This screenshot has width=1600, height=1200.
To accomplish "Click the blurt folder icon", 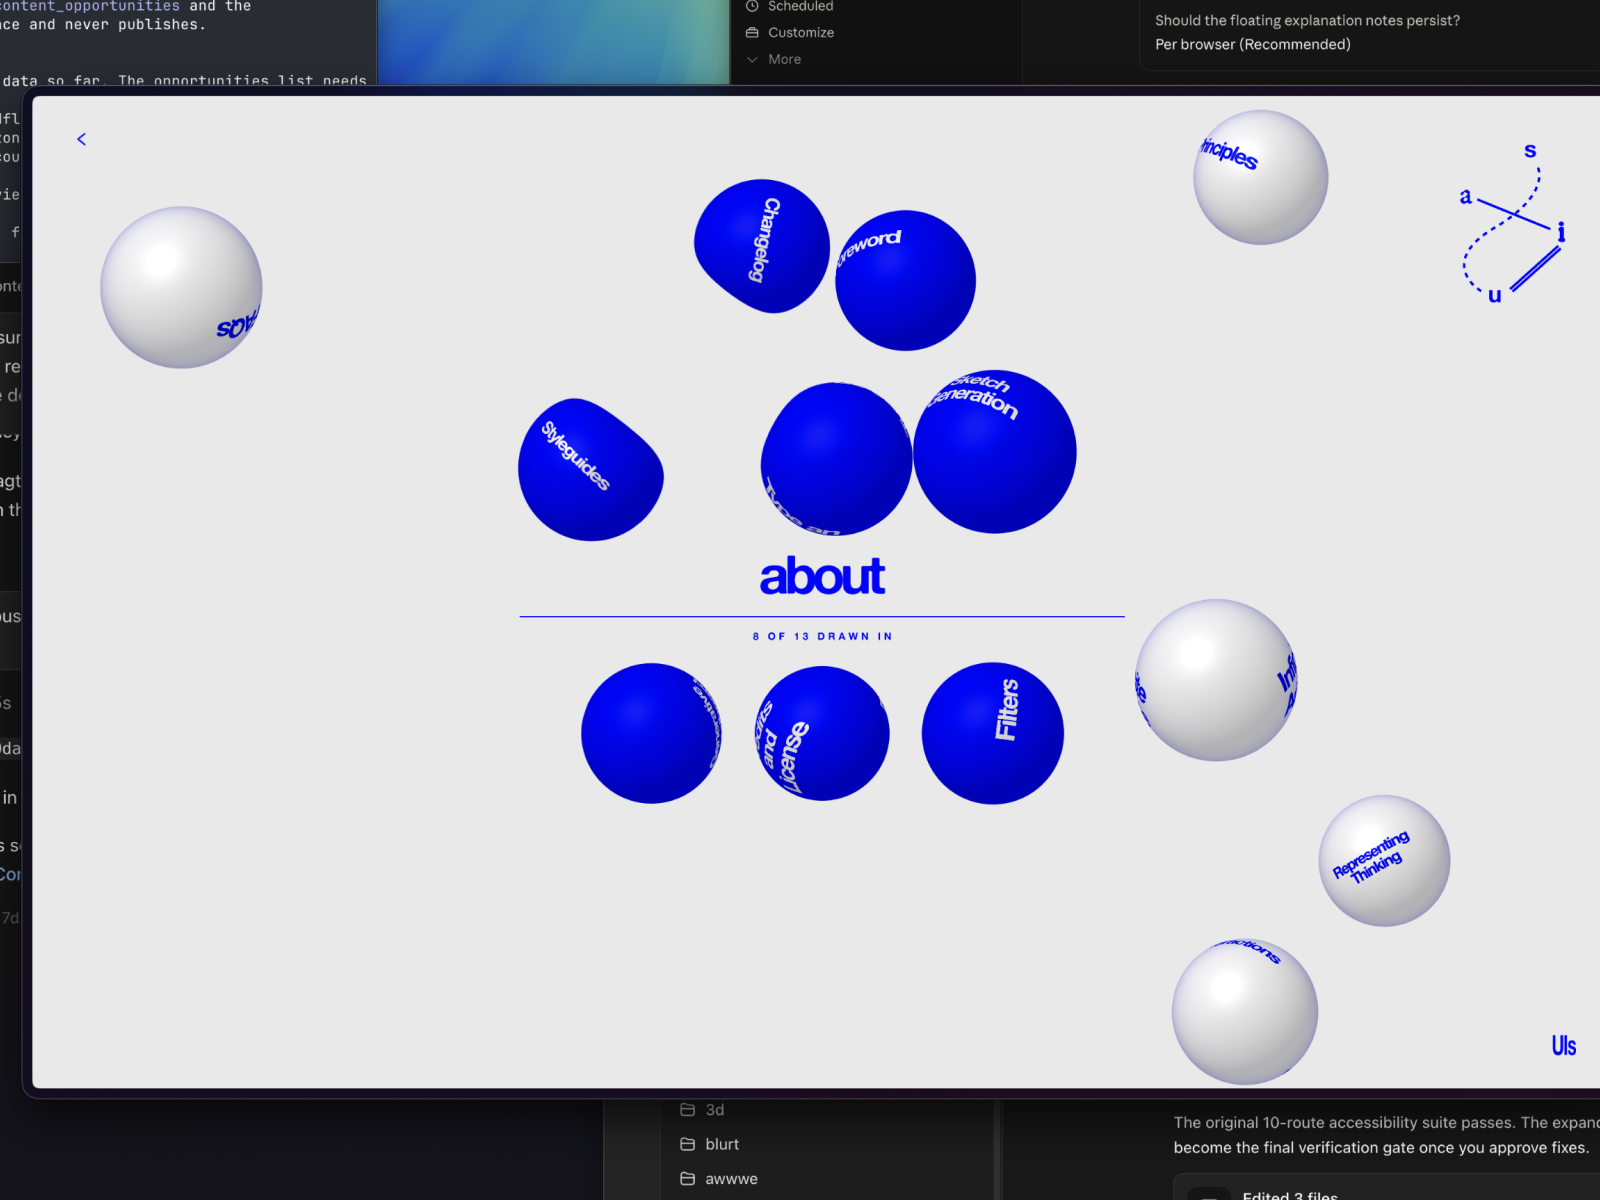I will point(688,1144).
